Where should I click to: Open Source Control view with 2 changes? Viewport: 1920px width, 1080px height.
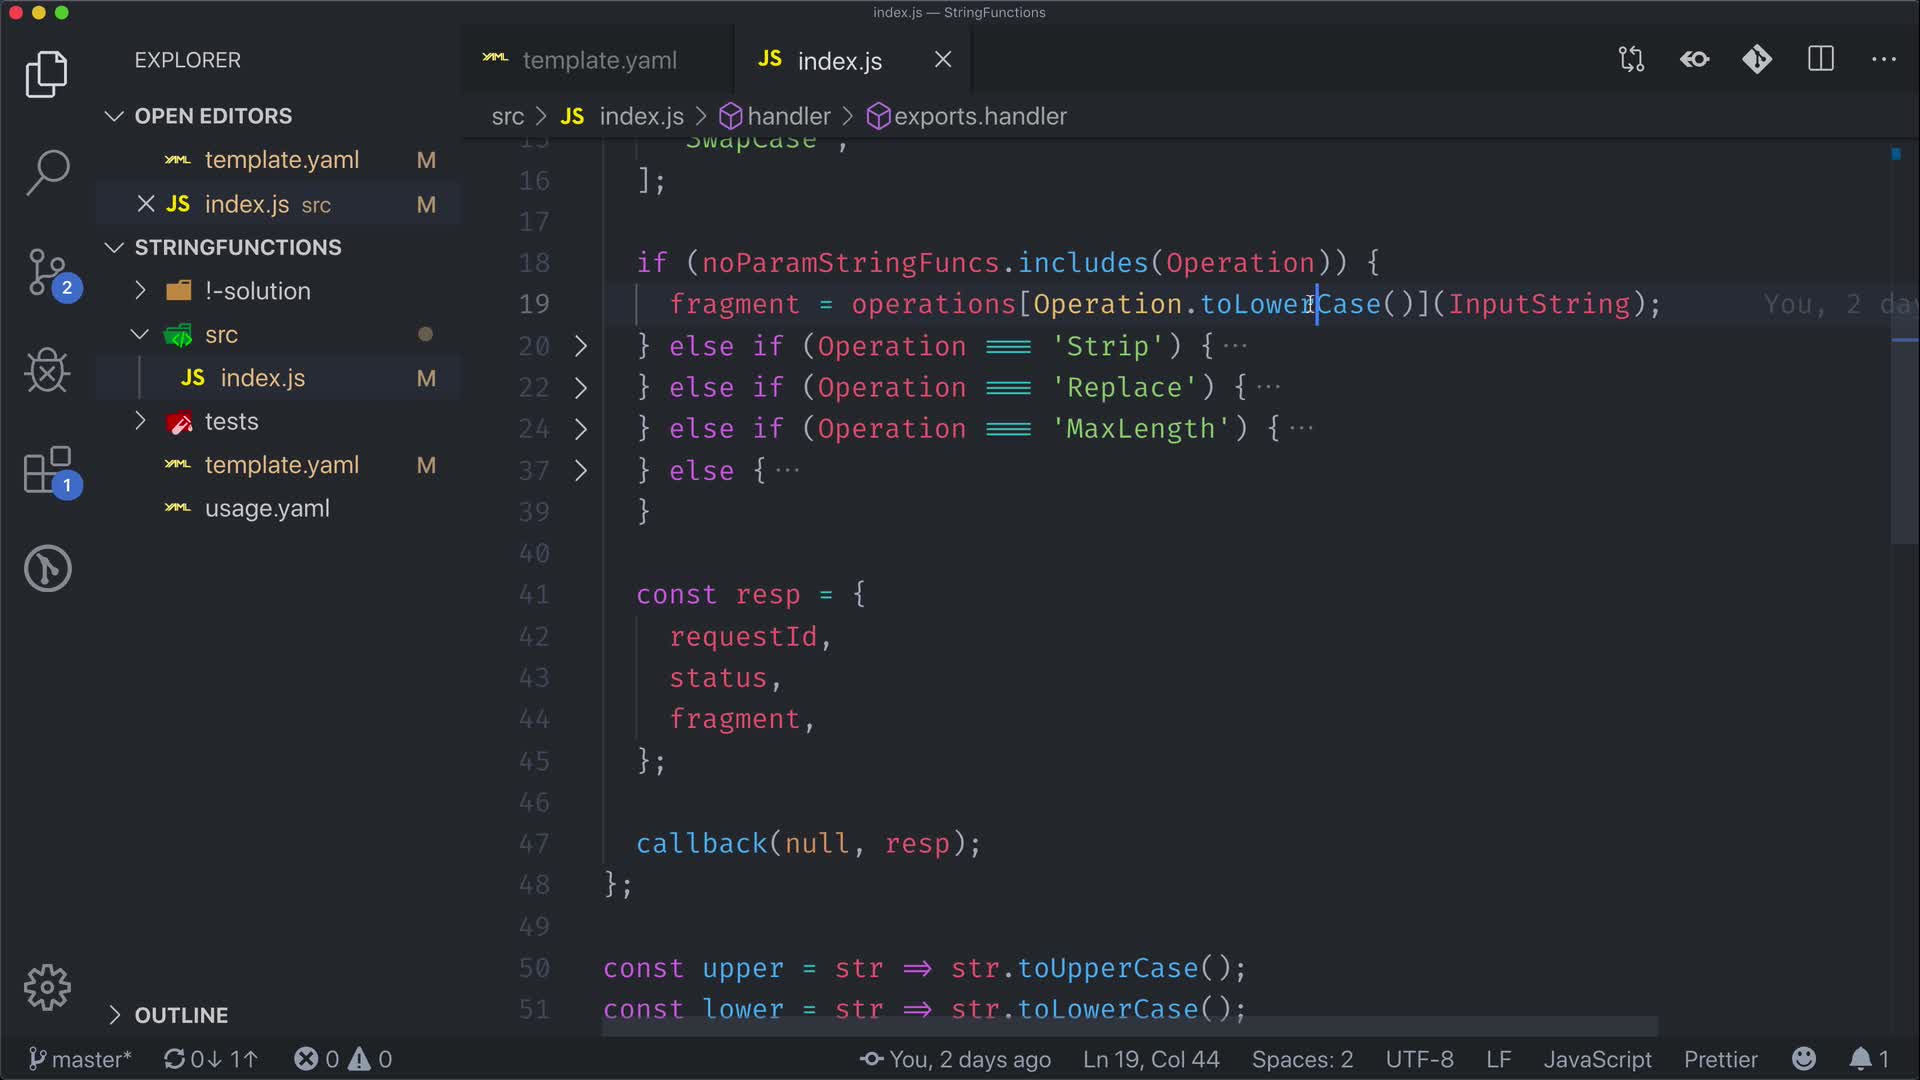coord(47,272)
